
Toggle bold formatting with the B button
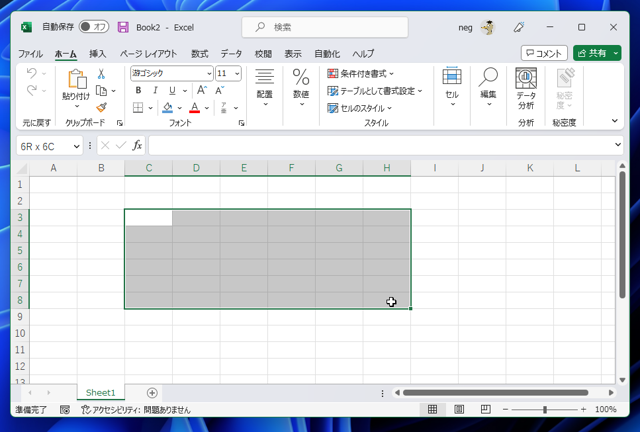138,90
